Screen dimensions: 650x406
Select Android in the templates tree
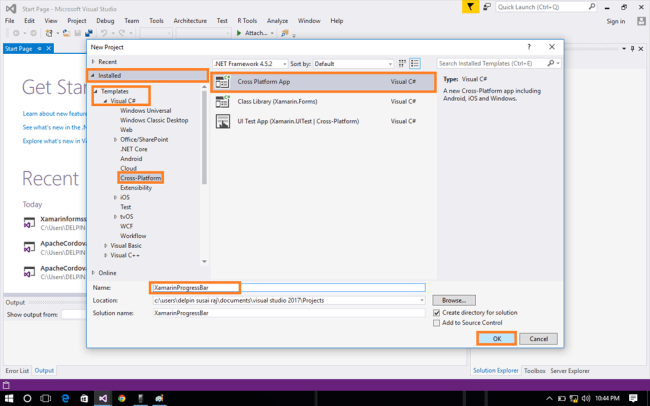coord(131,159)
